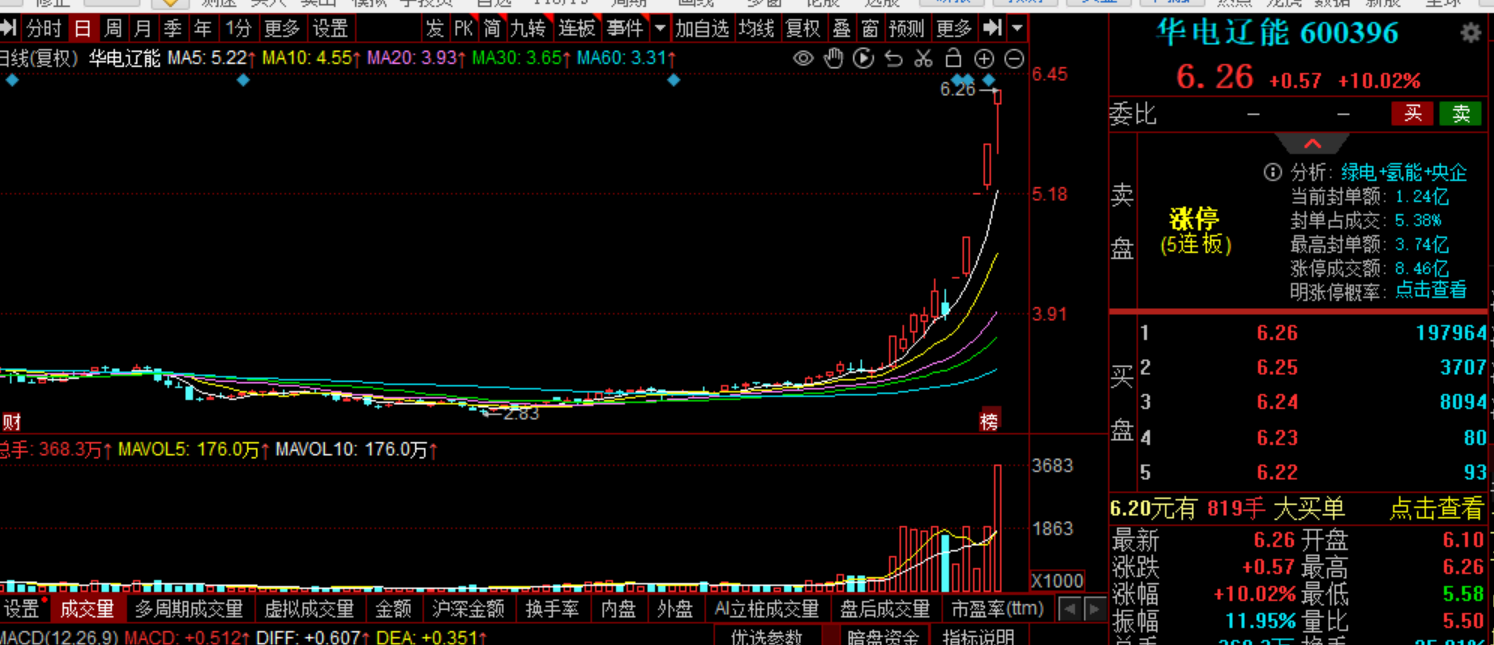Image resolution: width=1494 pixels, height=645 pixels.
Task: Select the 月 monthly period
Action: click(144, 28)
